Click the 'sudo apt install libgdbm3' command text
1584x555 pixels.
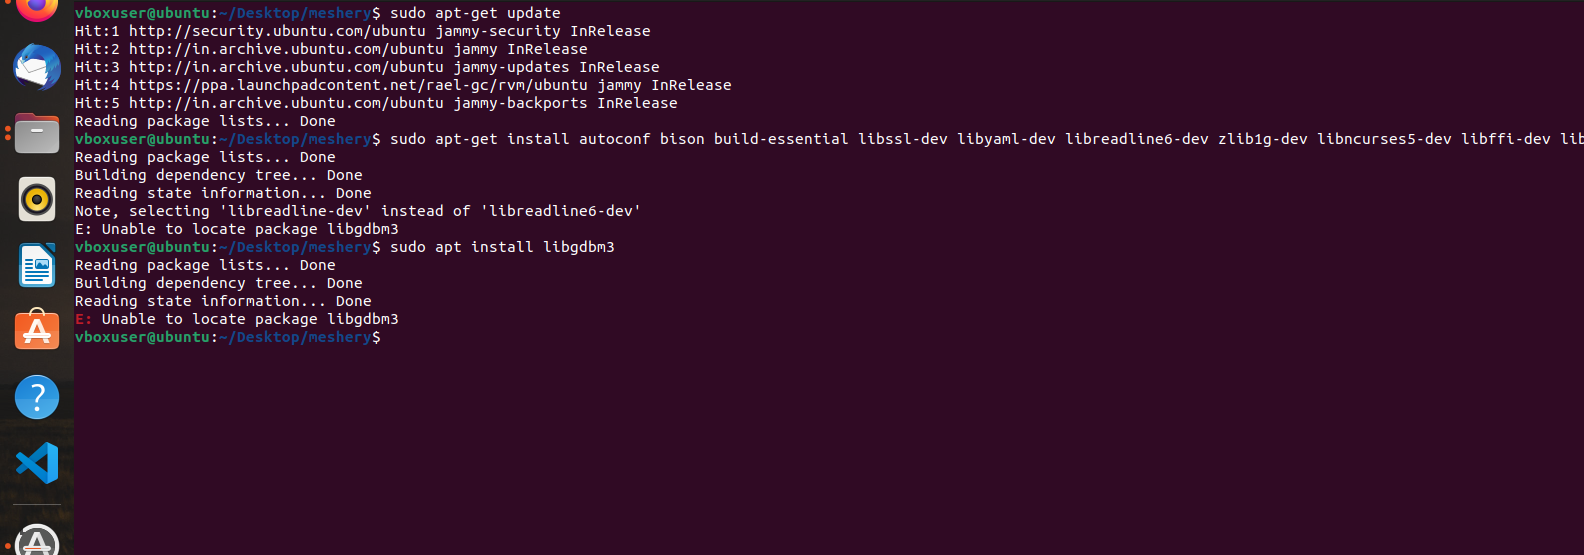pos(502,247)
